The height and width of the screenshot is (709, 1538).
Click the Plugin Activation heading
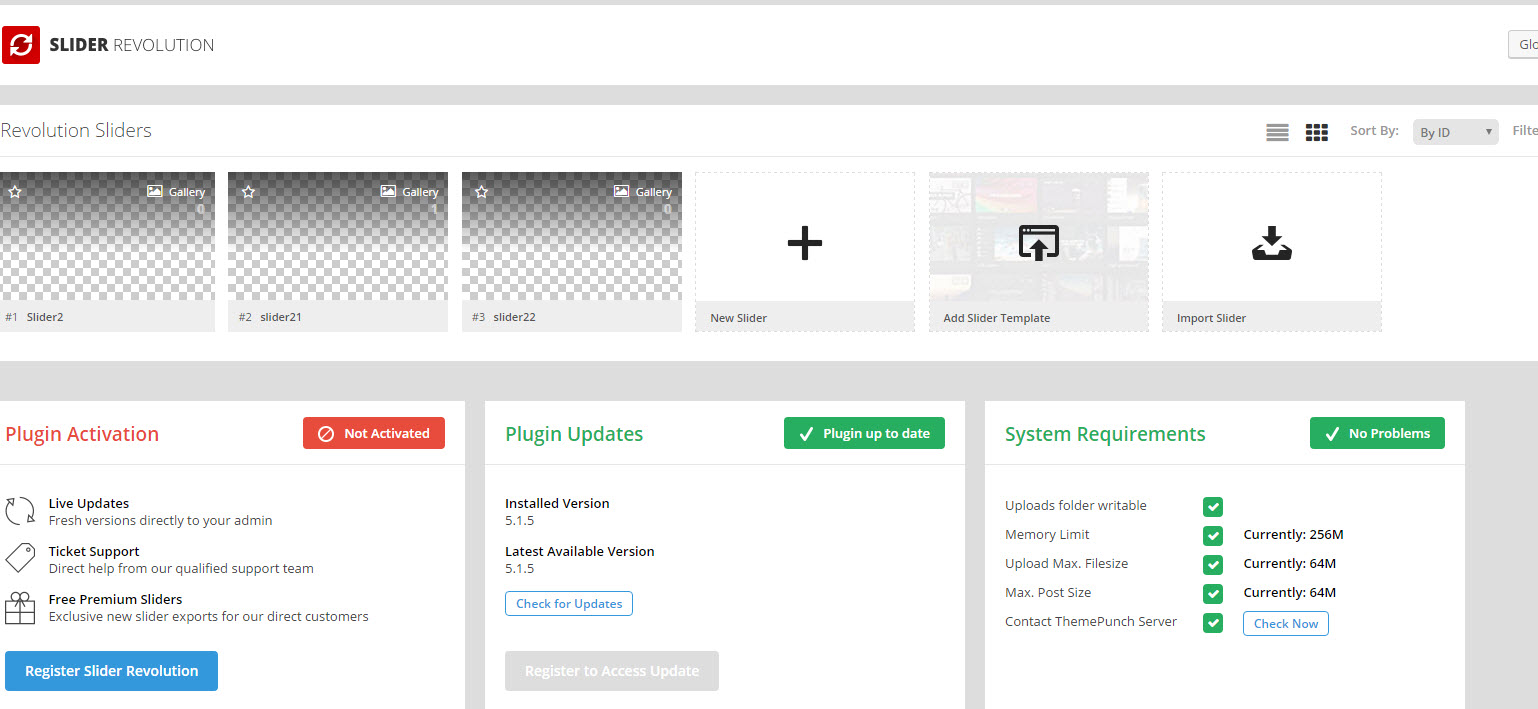82,434
